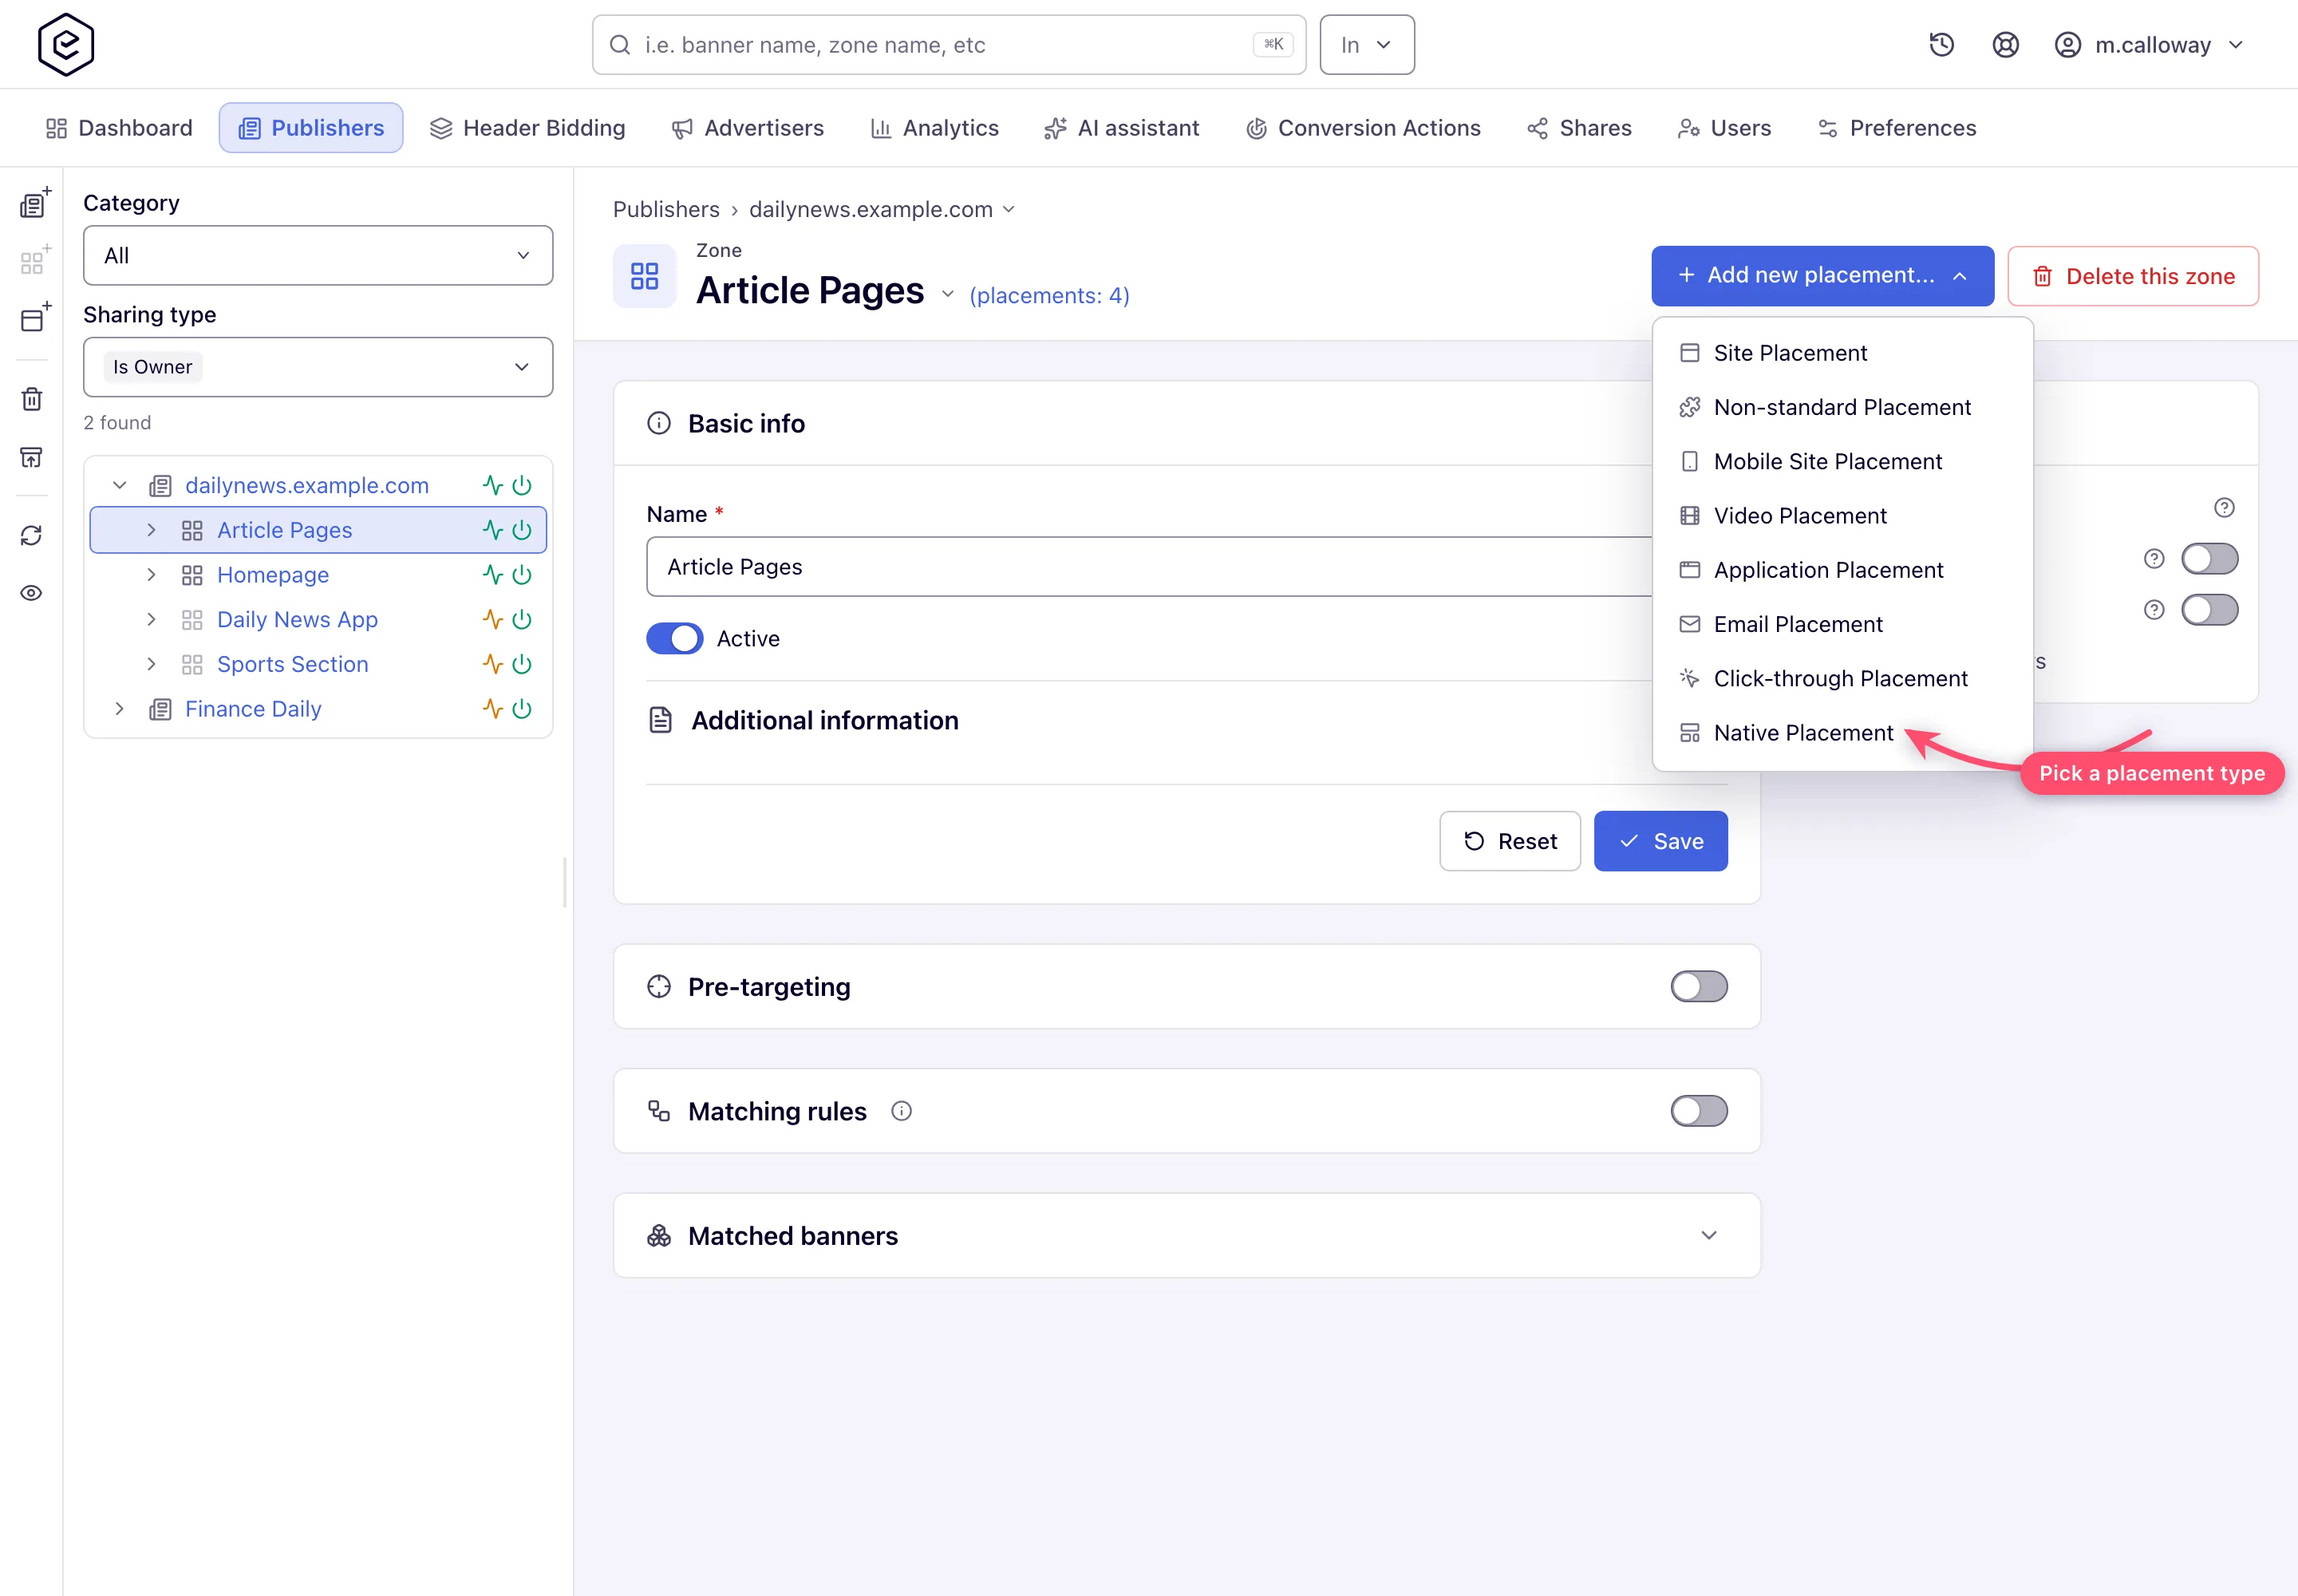Viewport: 2298px width, 1596px height.
Task: Enable the Pre-targeting toggle
Action: pos(1699,987)
